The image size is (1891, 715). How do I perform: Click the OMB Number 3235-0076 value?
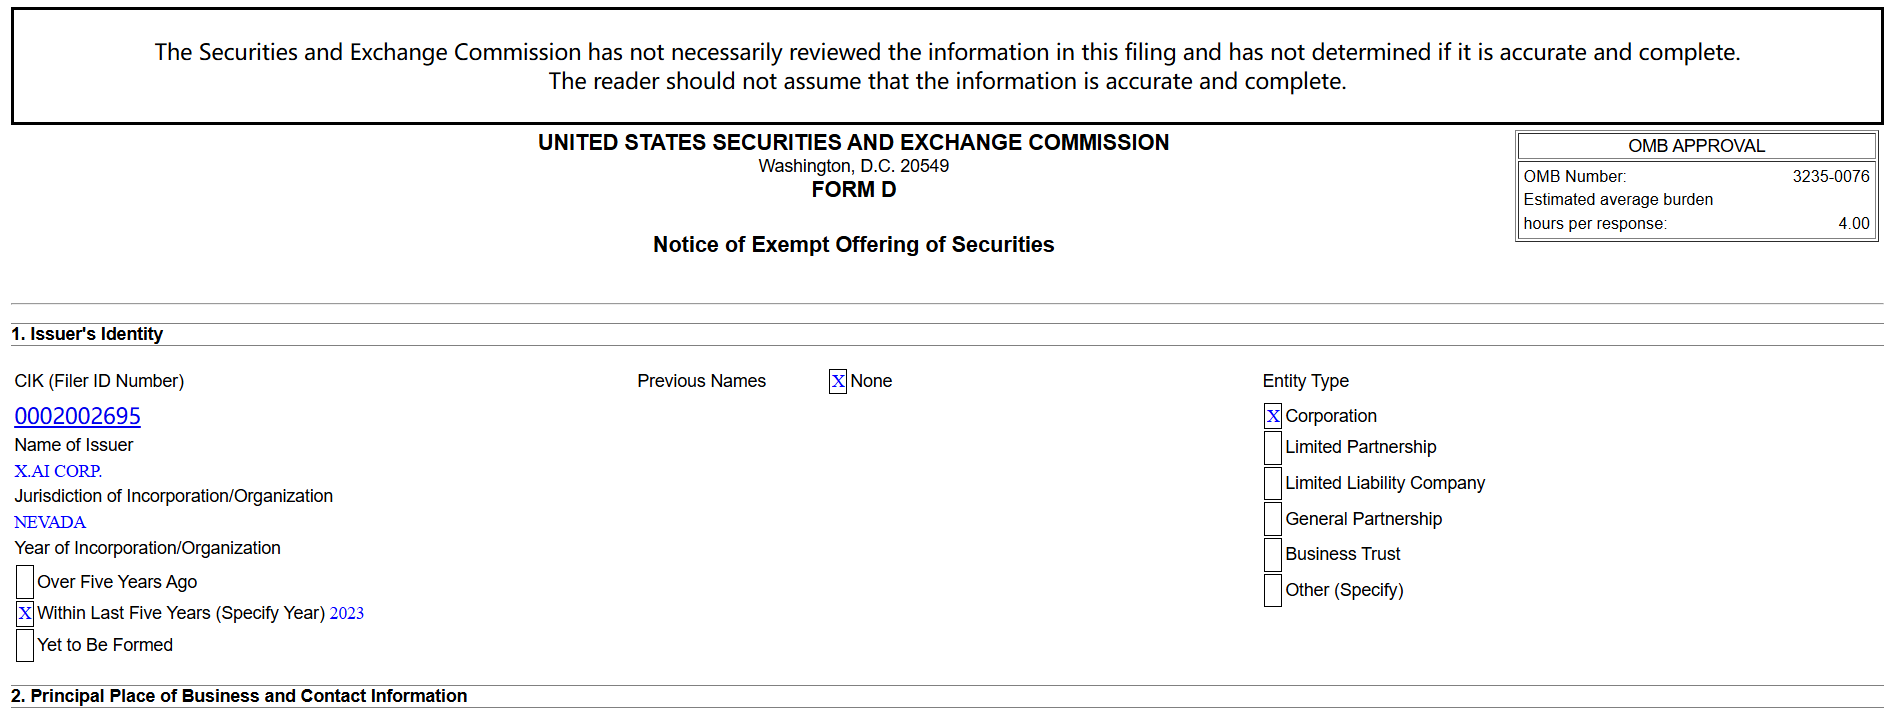click(1830, 176)
